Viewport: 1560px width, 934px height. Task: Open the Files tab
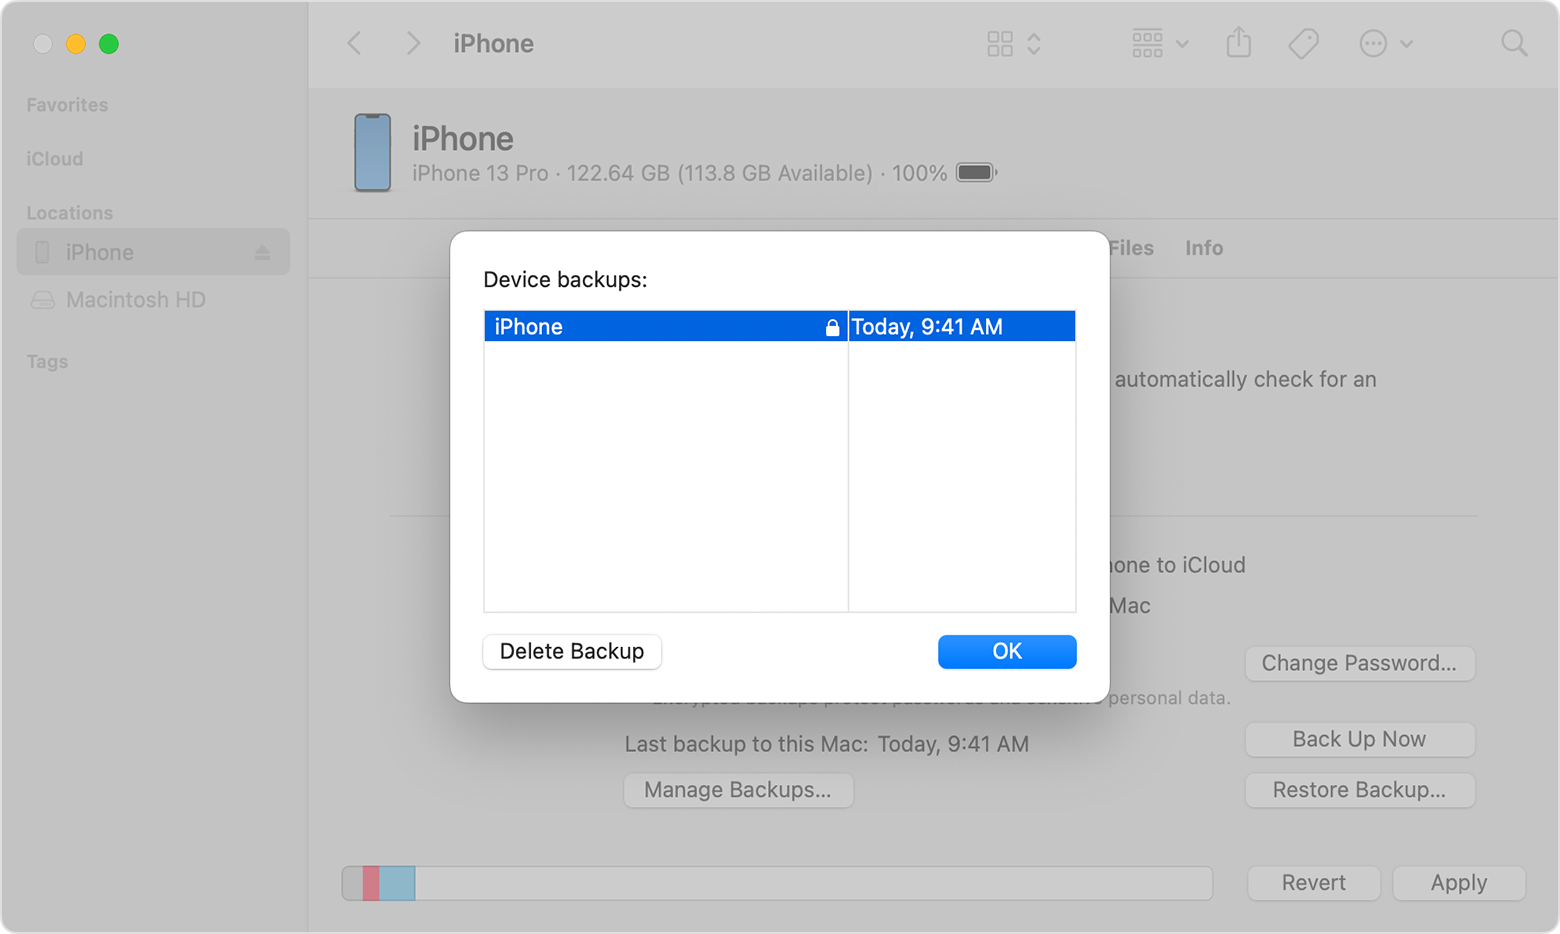pyautogui.click(x=1131, y=248)
